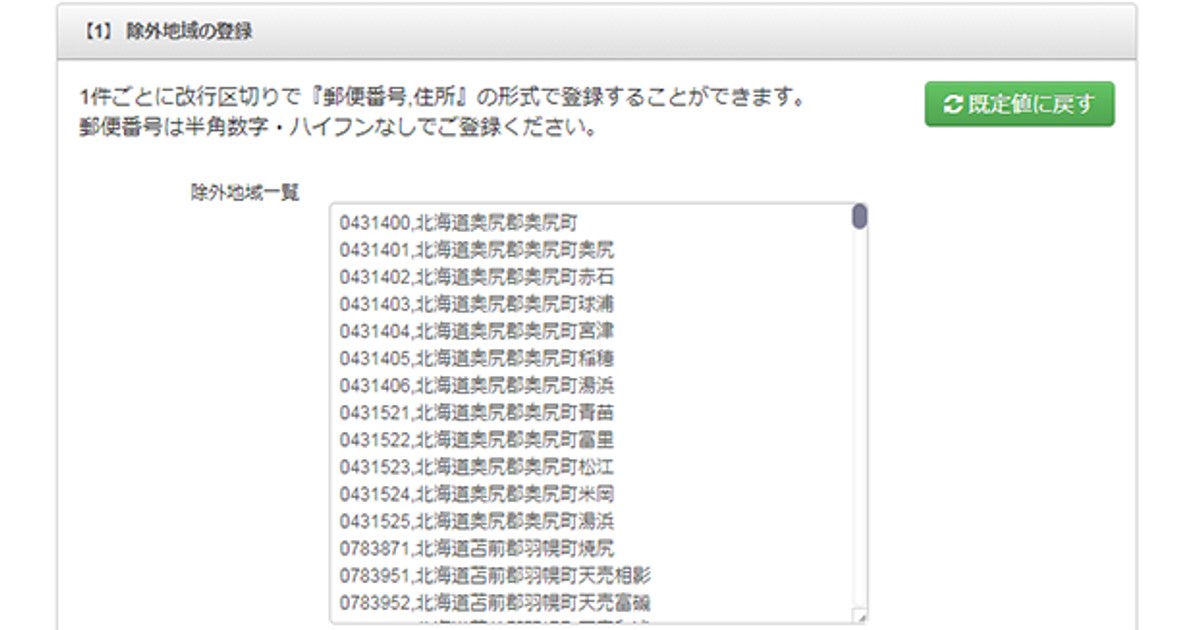Click the 【1】除外地域の登録 panel heading
Viewport: 1200px width, 630px height.
click(x=168, y=32)
